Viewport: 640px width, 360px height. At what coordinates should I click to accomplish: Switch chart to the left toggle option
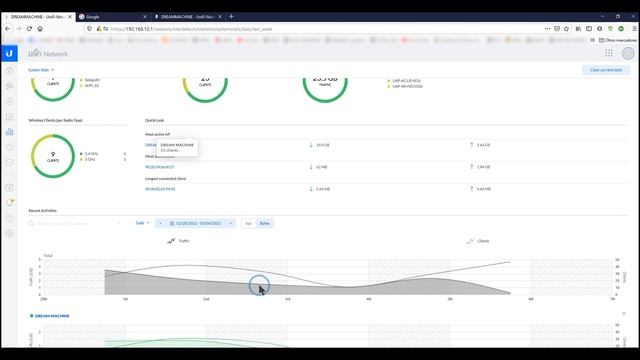pos(249,223)
